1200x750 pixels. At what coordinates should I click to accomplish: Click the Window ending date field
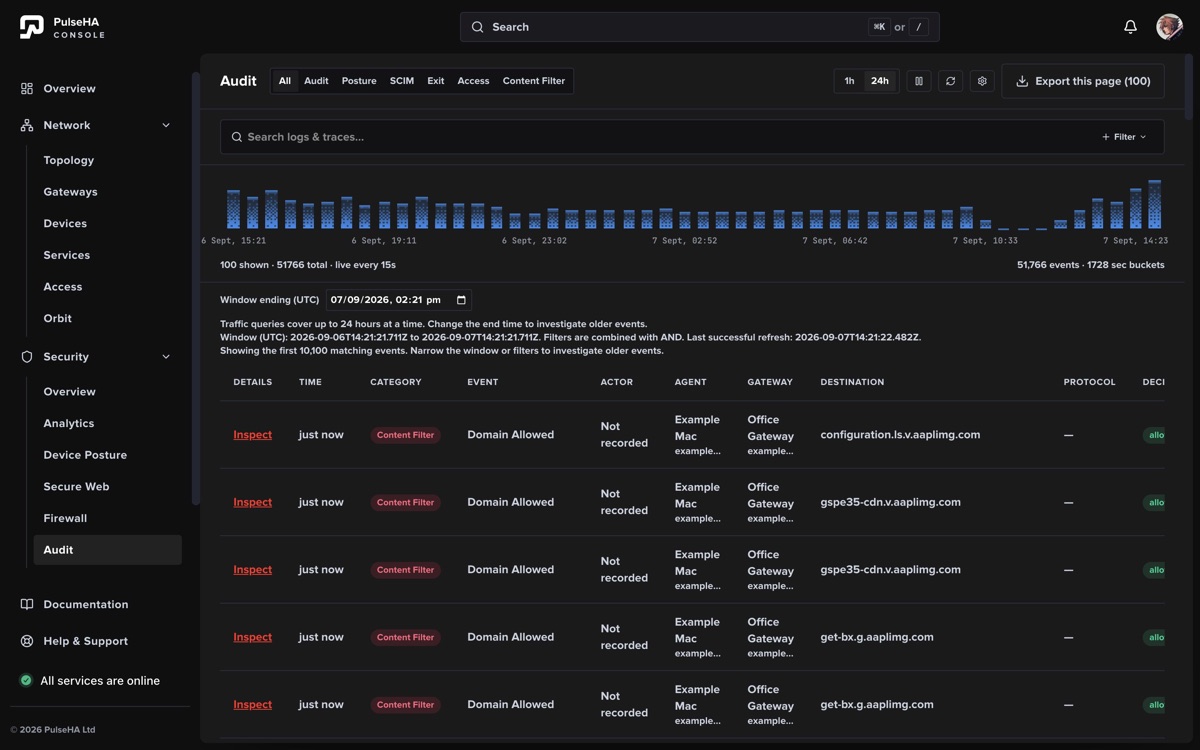[x=399, y=300]
